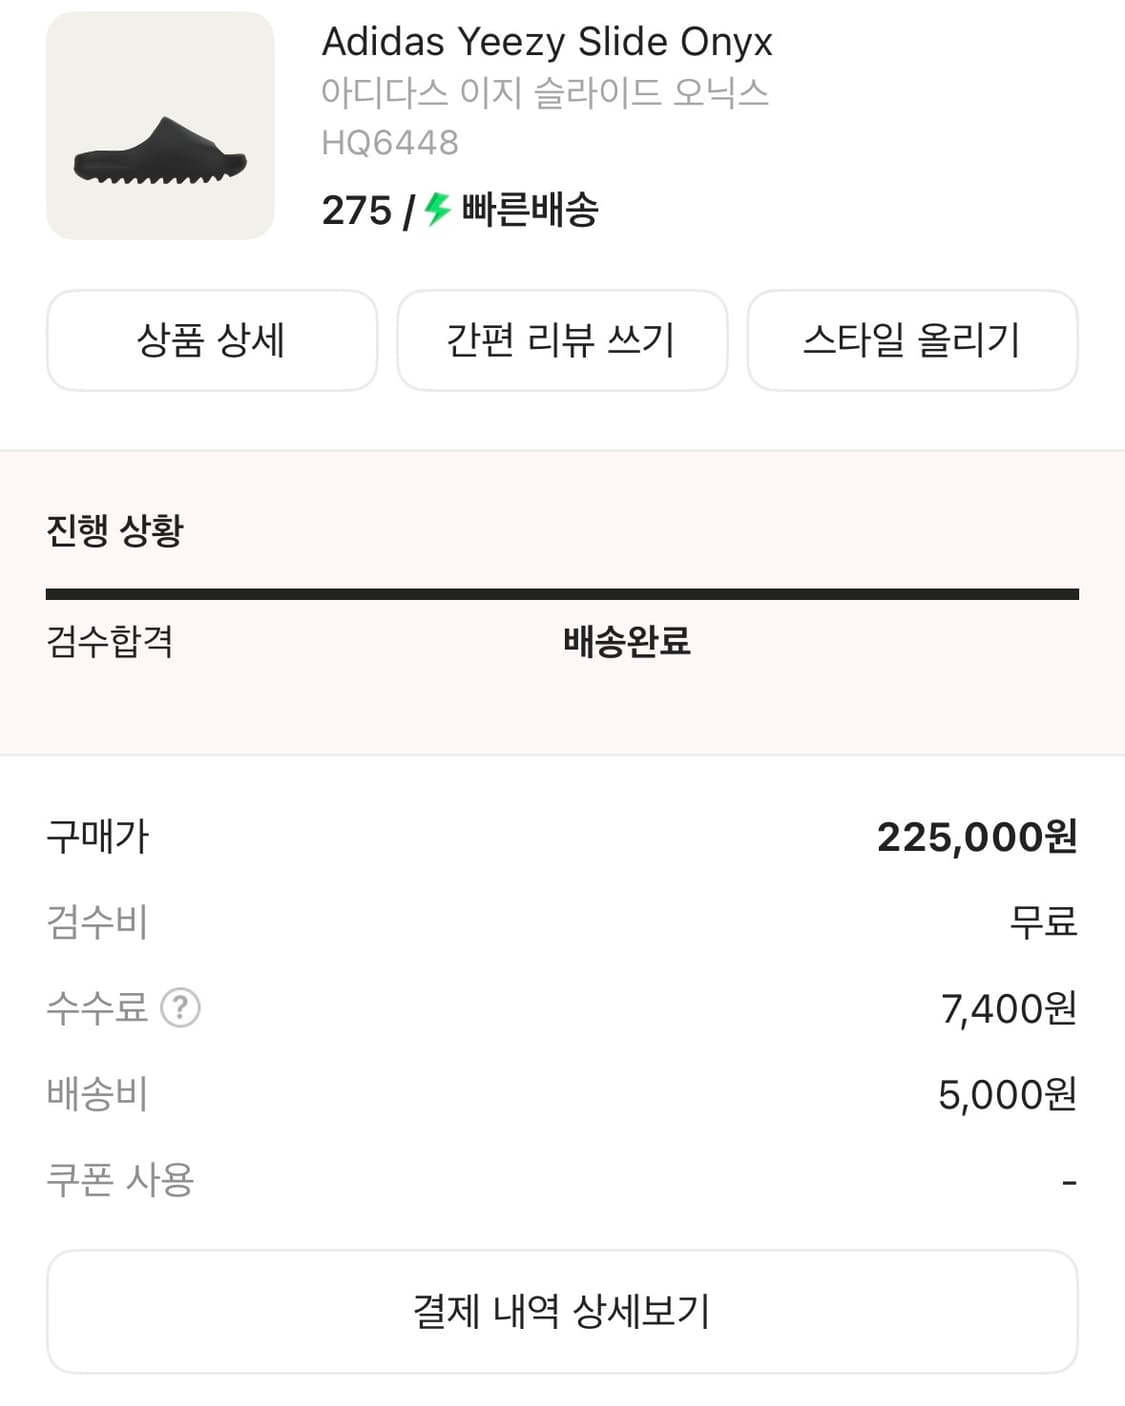This screenshot has width=1125, height=1406.
Task: Select the 배송완료 status step
Action: [627, 641]
